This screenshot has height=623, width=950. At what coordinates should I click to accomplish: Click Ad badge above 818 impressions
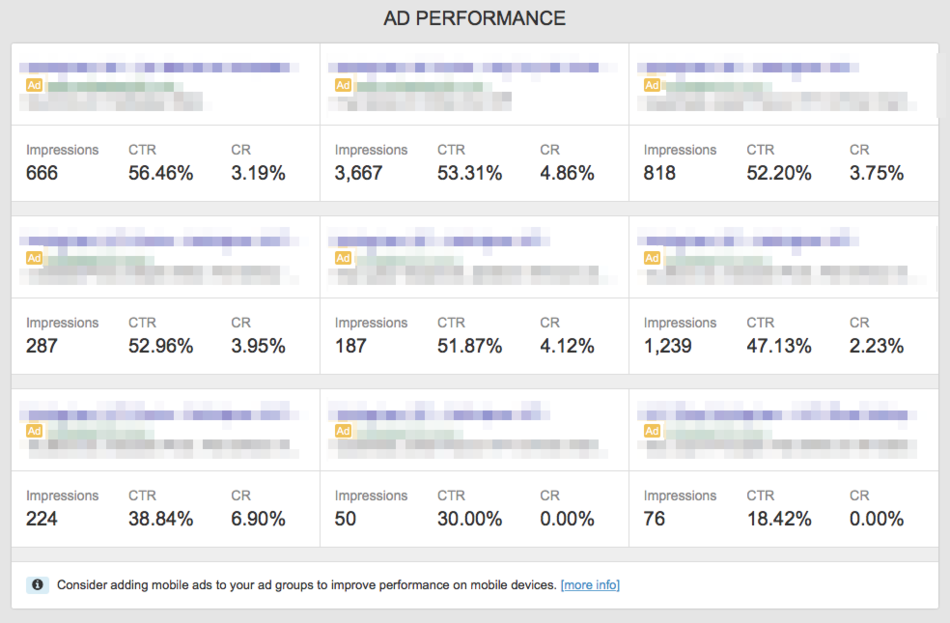652,86
